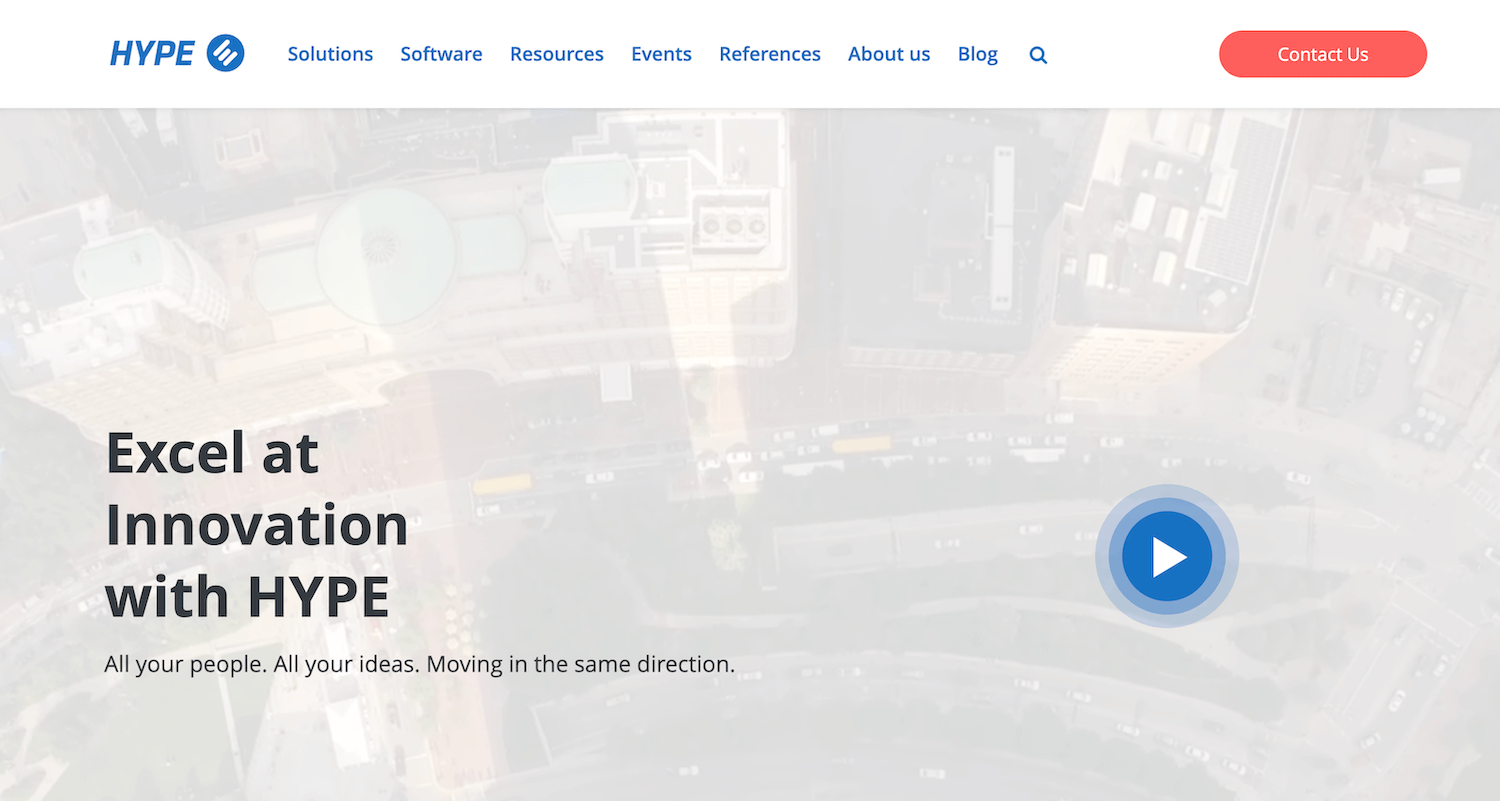
Task: Open the References menu item
Action: pos(770,54)
